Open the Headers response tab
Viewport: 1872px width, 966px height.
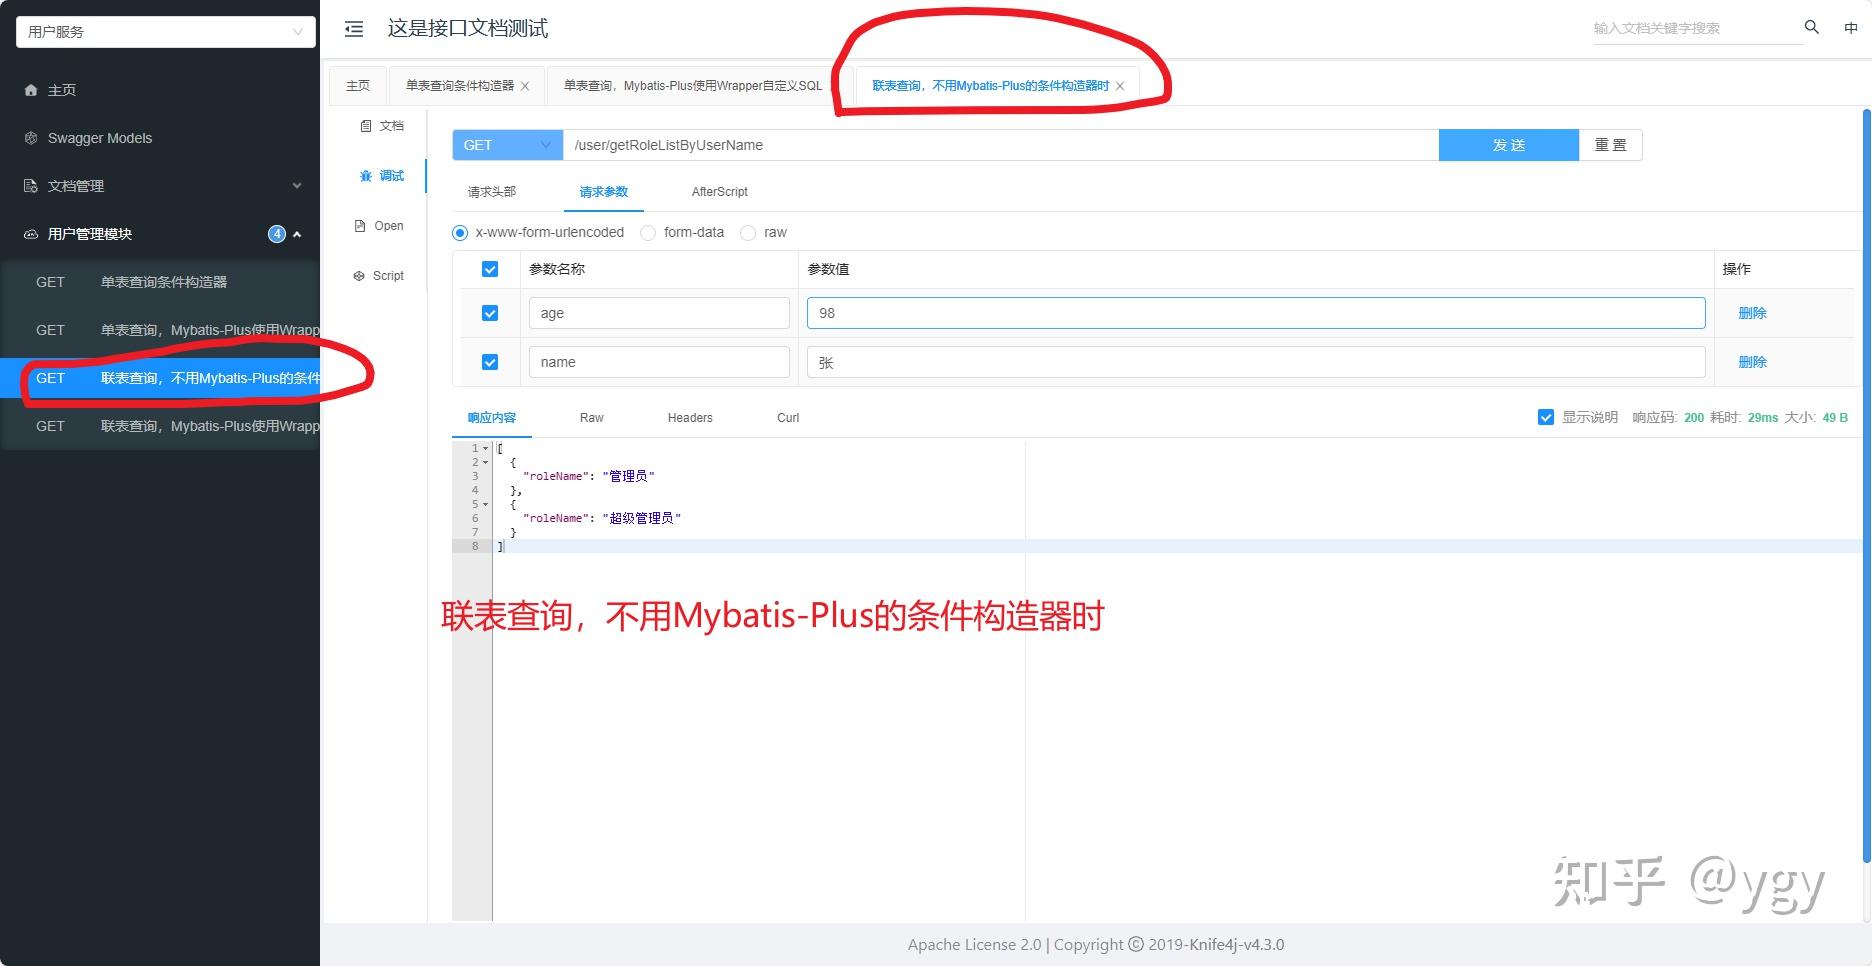[x=689, y=417]
